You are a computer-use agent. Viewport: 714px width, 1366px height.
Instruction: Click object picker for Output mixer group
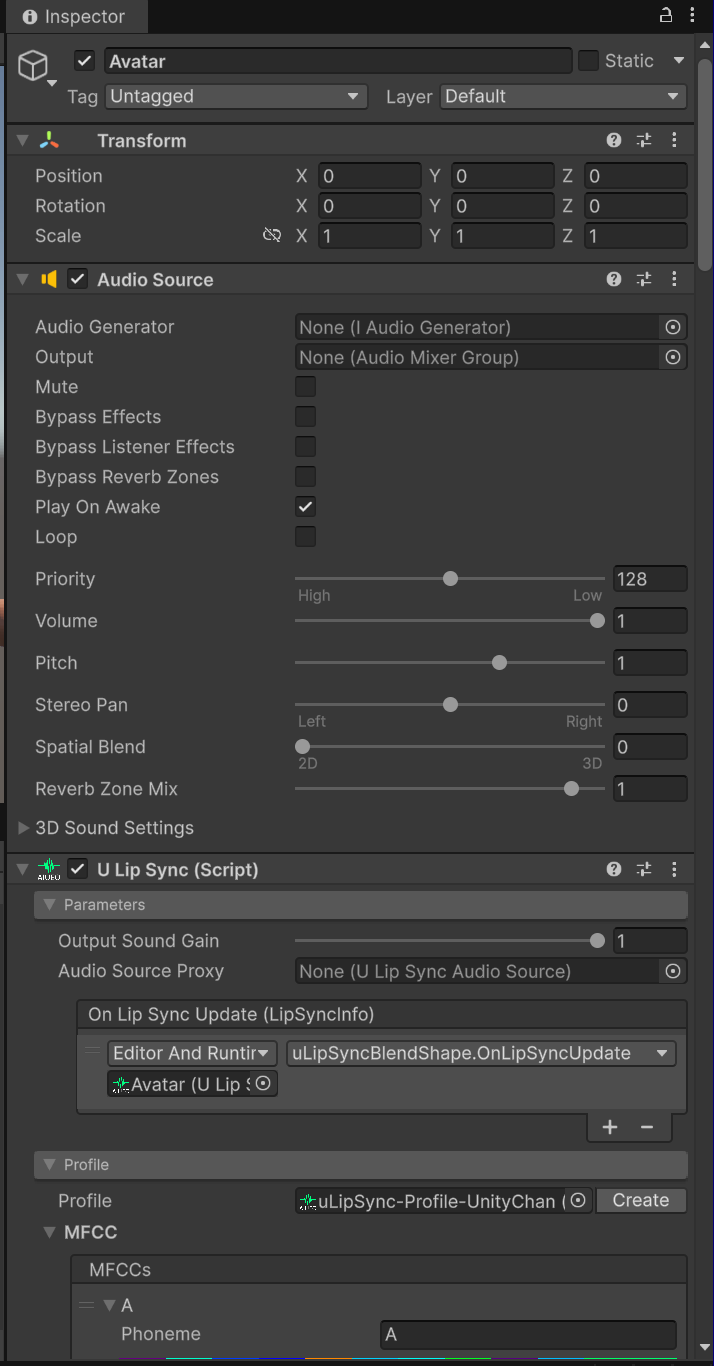673,357
